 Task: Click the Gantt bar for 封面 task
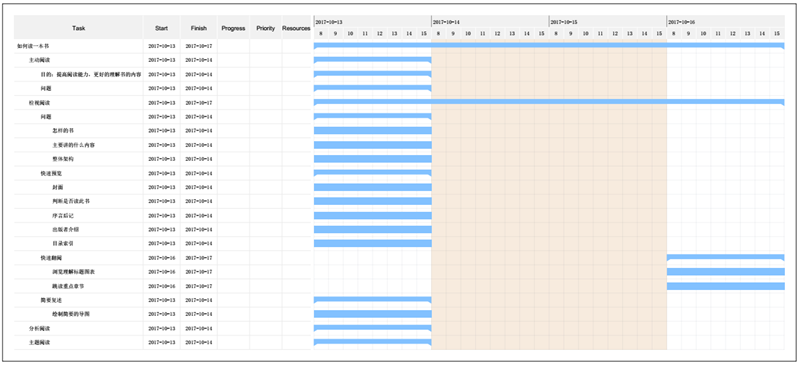[372, 187]
